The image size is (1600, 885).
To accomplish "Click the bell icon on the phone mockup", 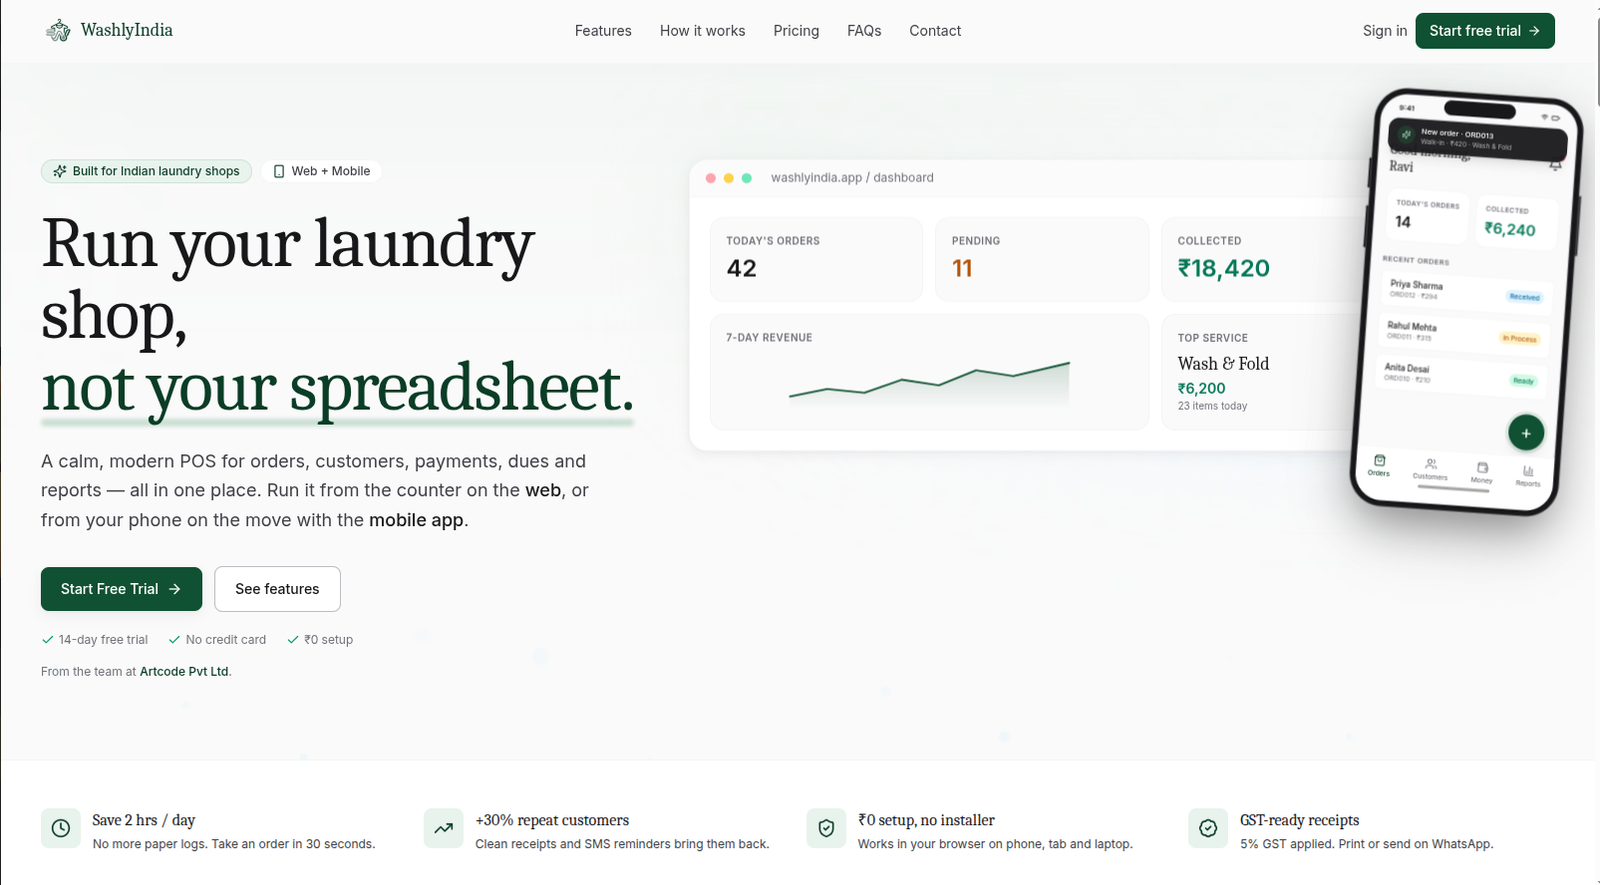I will pyautogui.click(x=1555, y=166).
